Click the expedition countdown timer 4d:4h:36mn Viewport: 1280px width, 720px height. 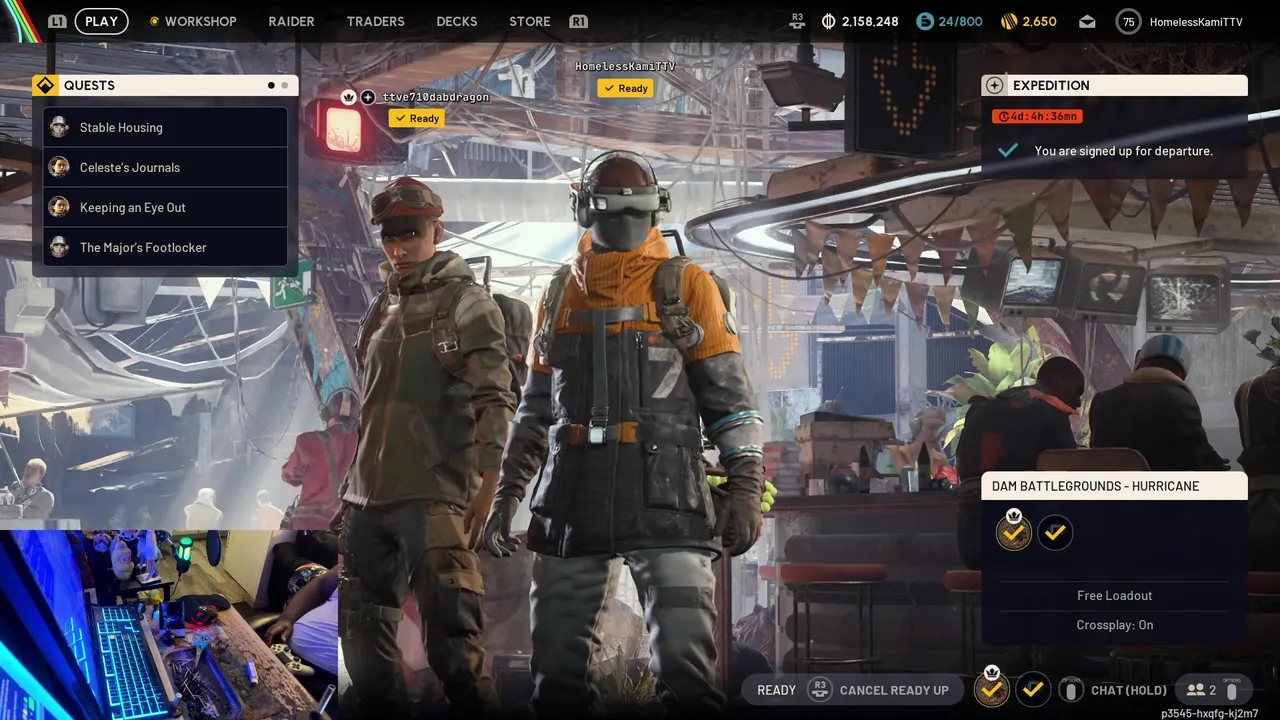(x=1037, y=116)
